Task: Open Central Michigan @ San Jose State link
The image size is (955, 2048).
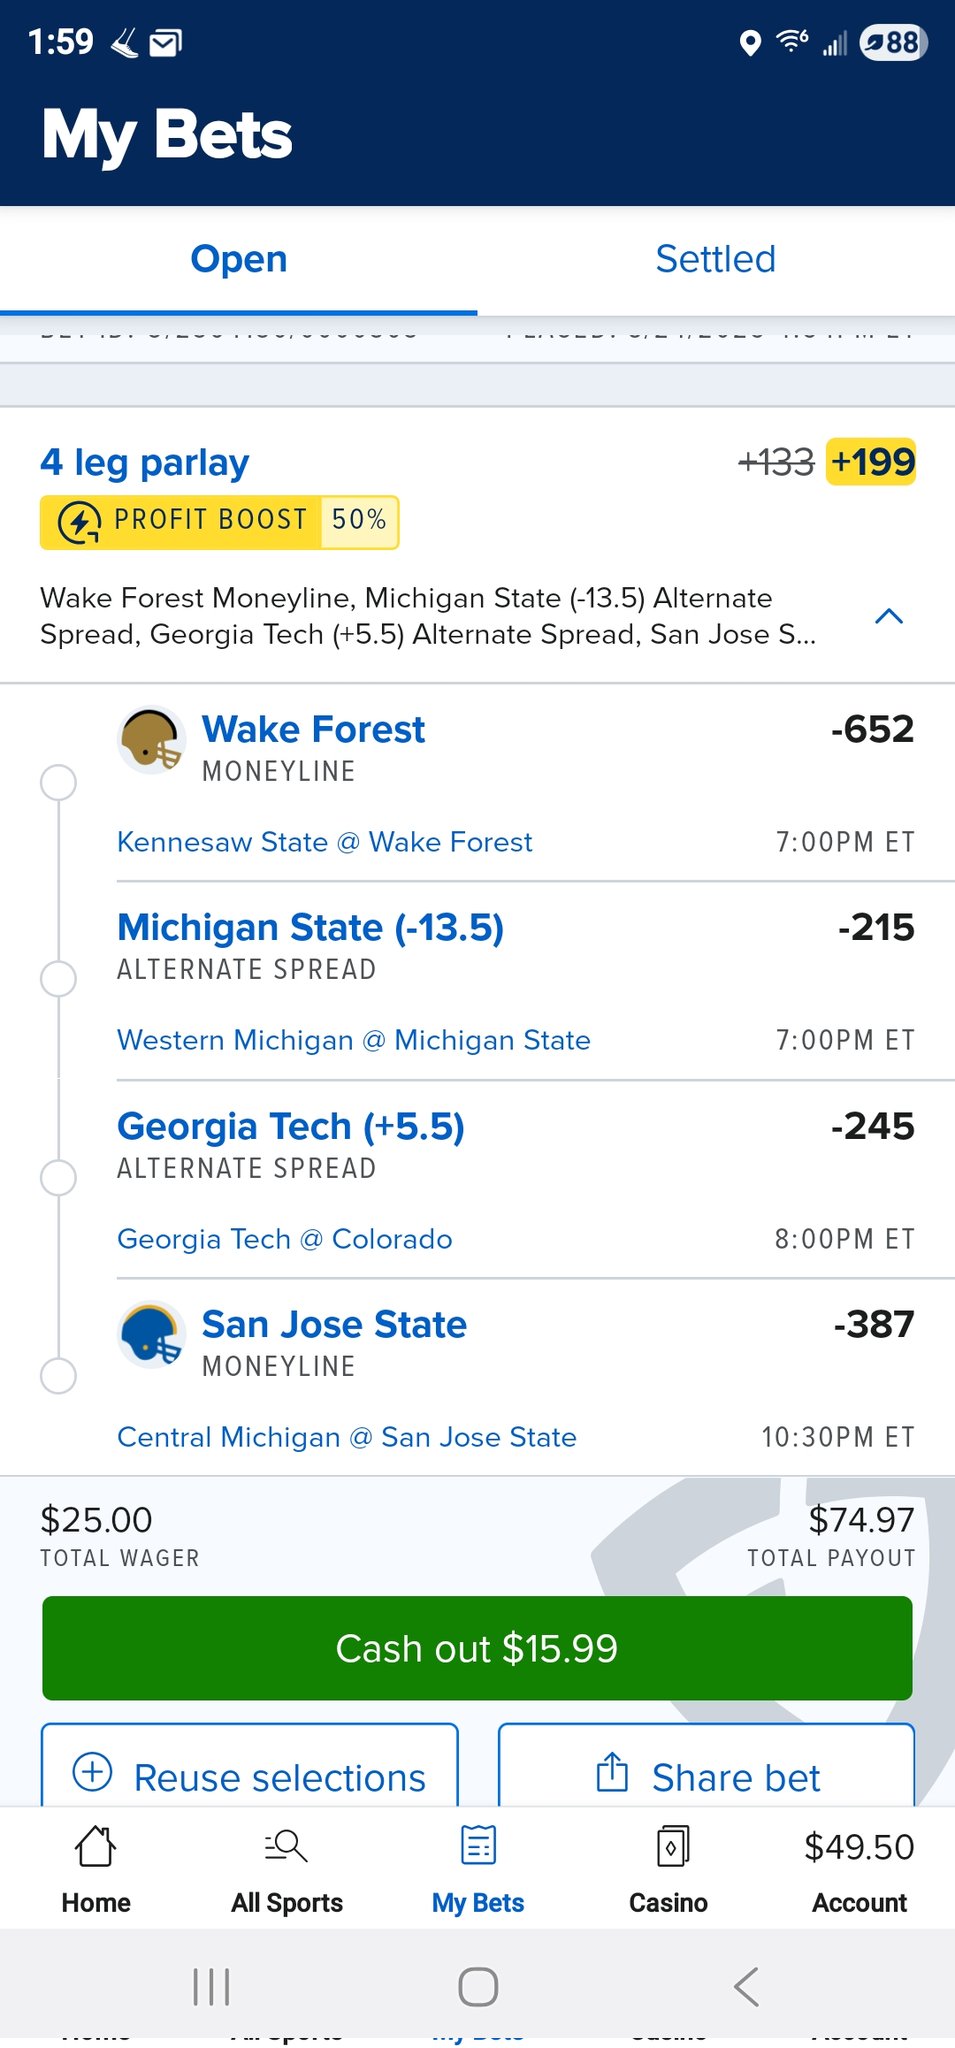Action: pos(347,1437)
